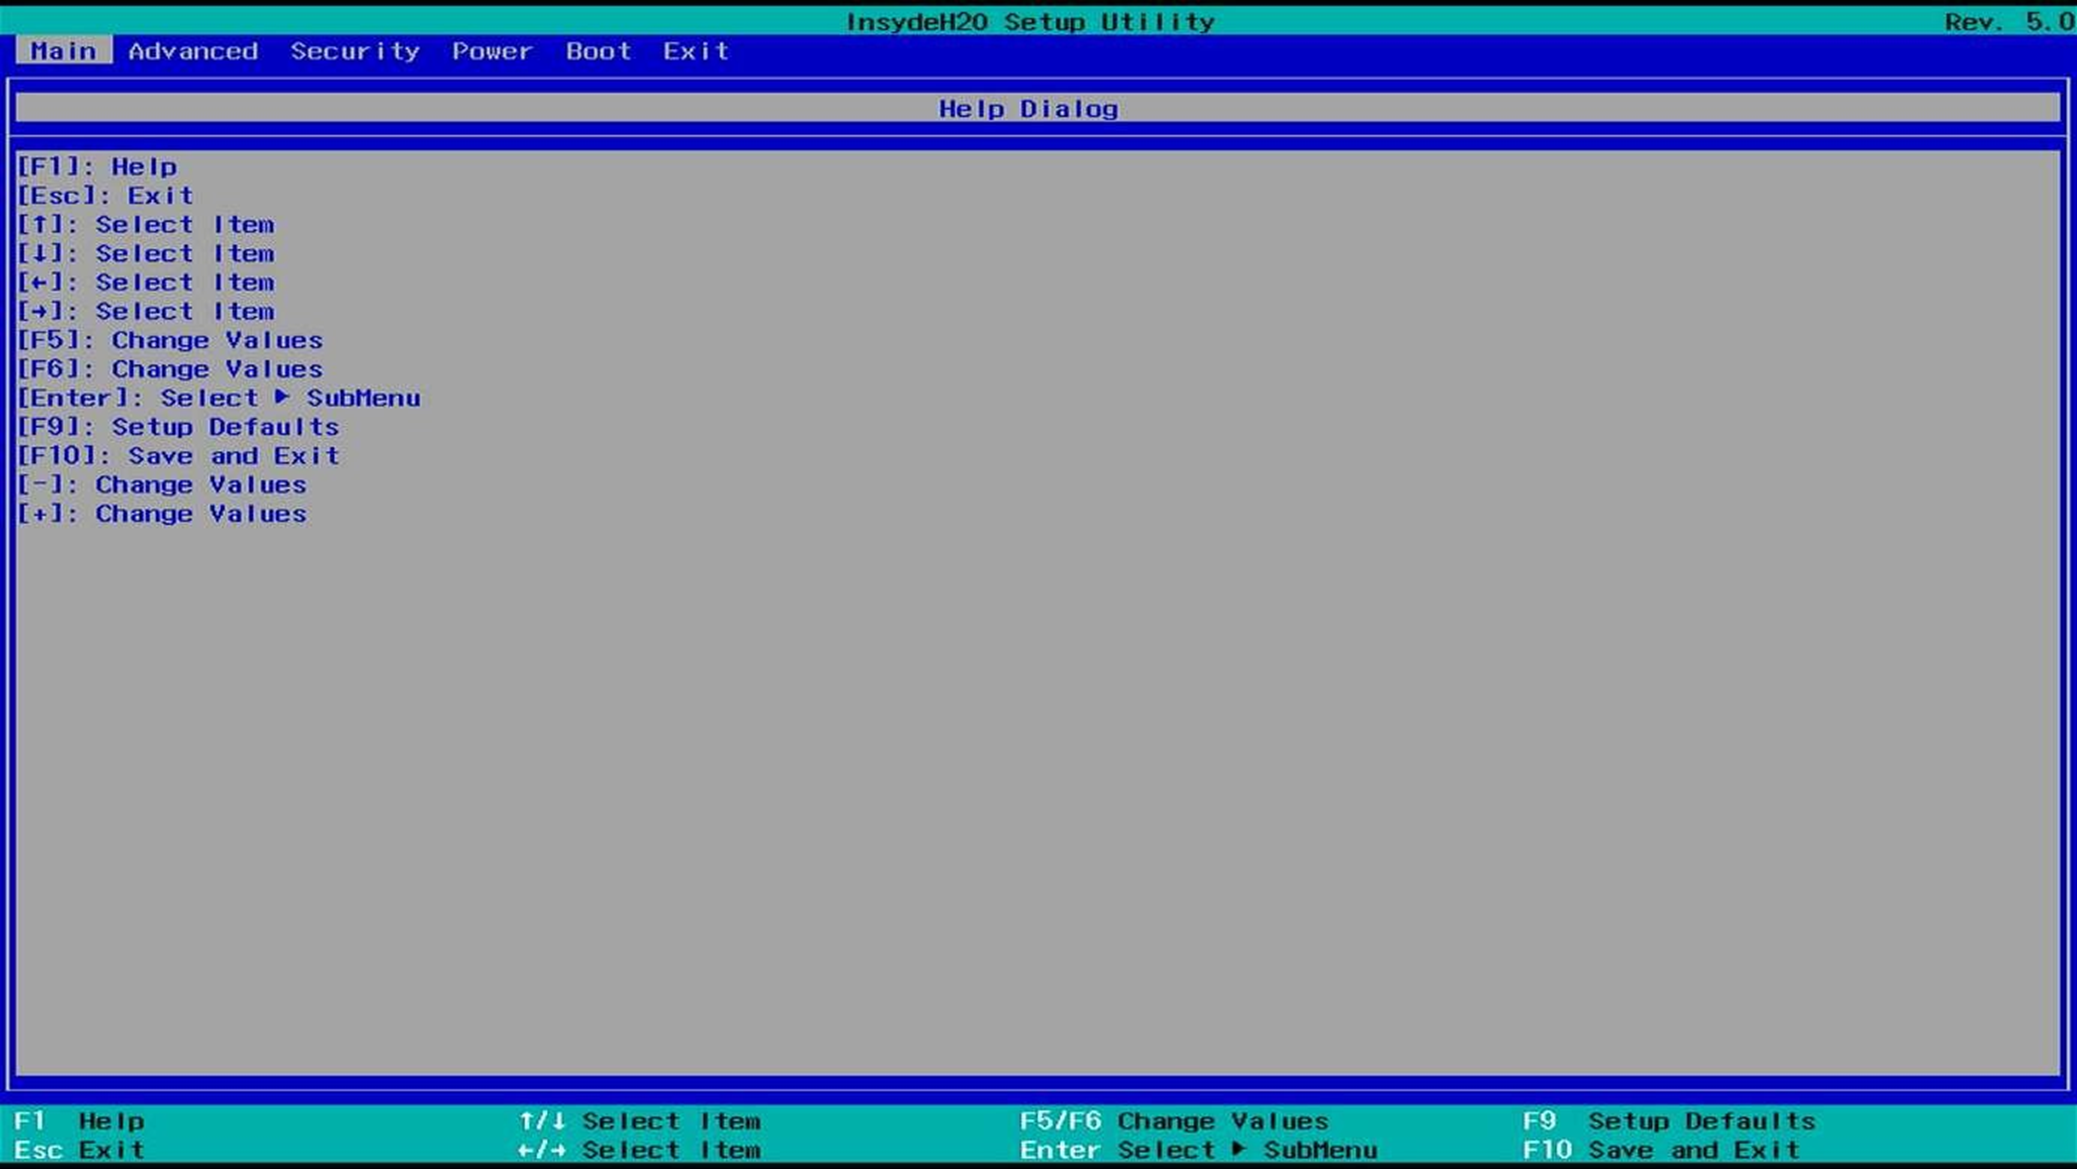Open the Power tab

(x=491, y=51)
